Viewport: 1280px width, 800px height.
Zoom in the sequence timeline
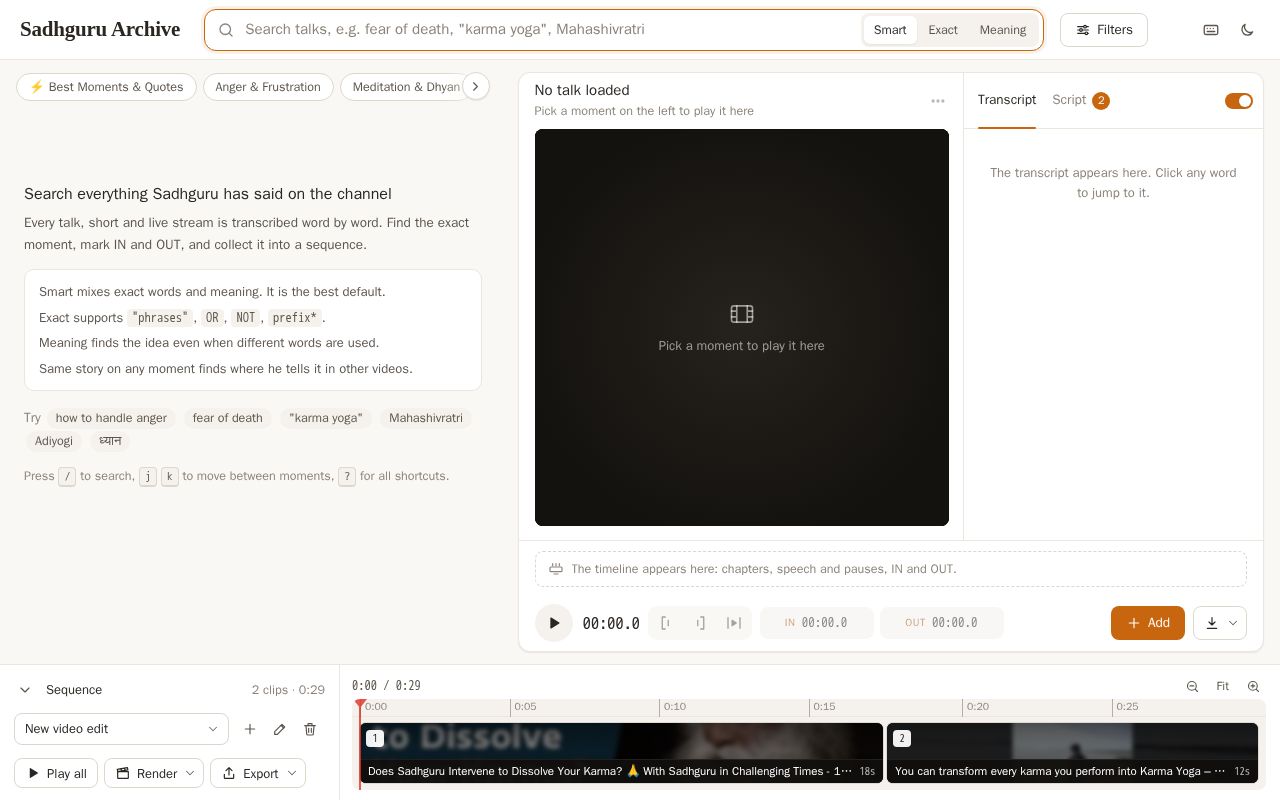click(1253, 686)
